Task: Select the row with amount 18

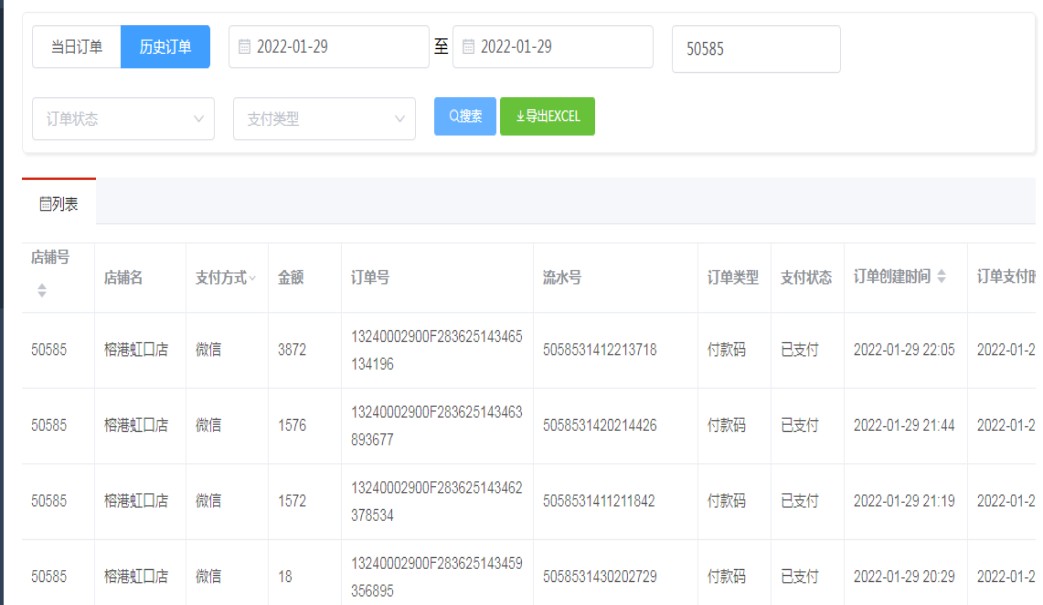Action: [285, 576]
